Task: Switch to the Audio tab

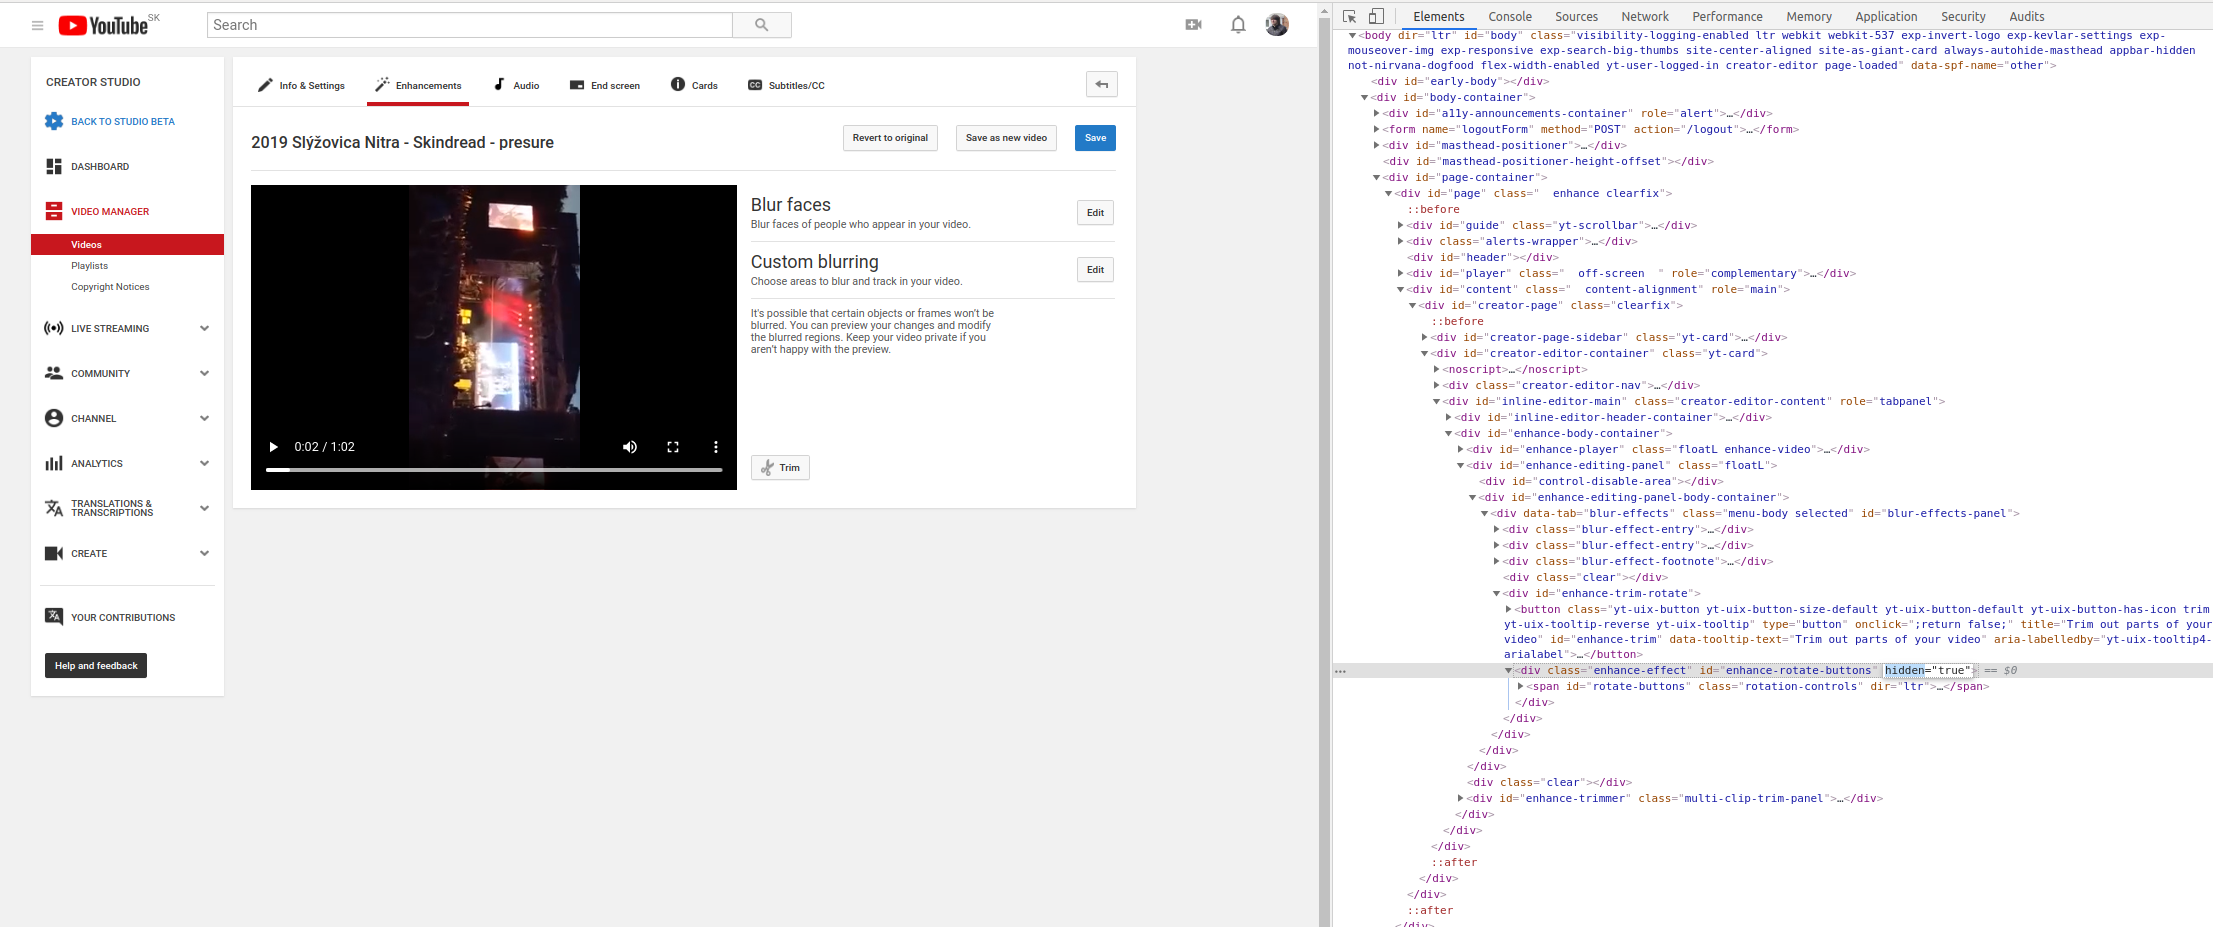Action: point(517,85)
